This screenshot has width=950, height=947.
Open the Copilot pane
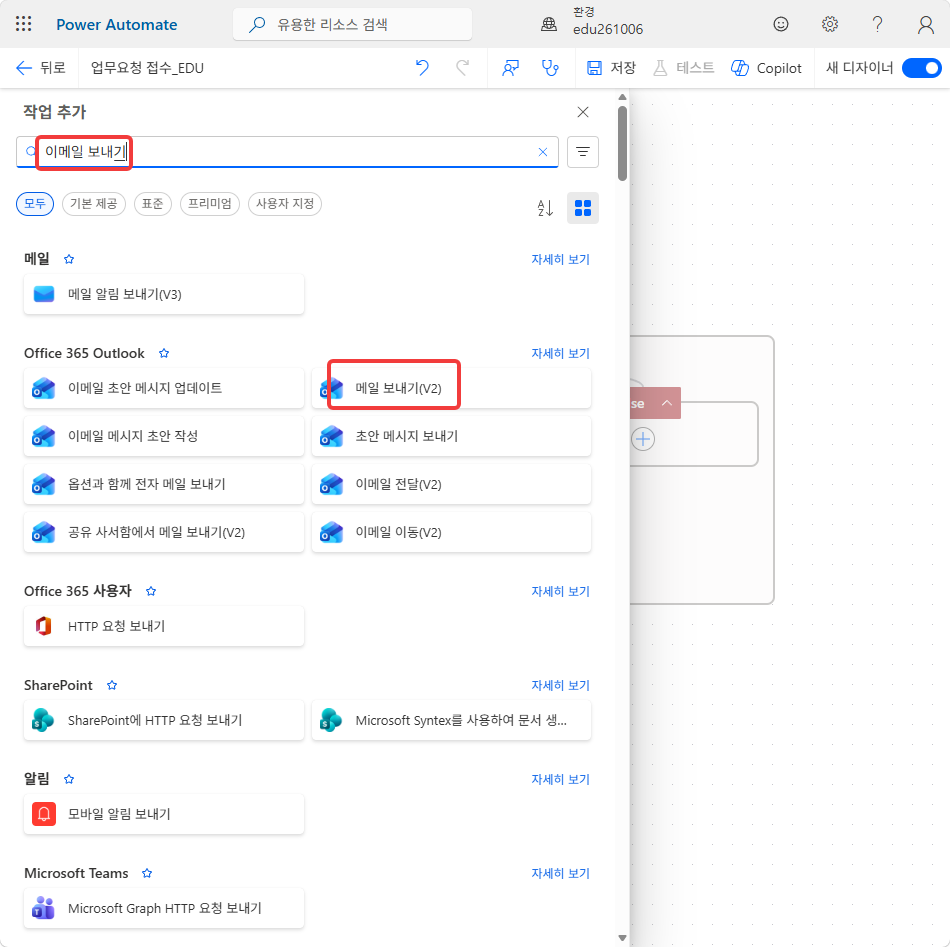[766, 68]
